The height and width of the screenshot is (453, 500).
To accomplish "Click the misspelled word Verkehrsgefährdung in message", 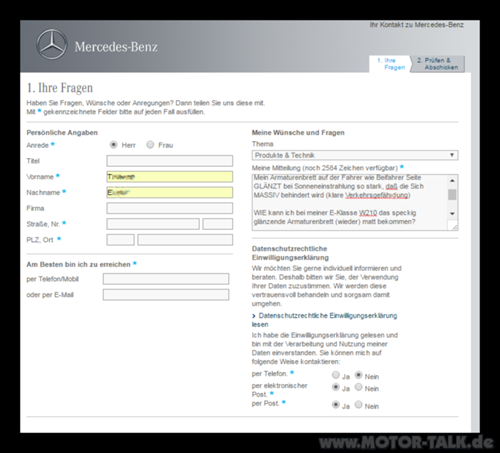I will pyautogui.click(x=377, y=195).
